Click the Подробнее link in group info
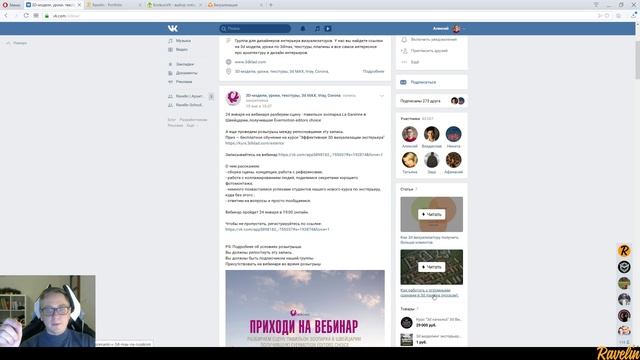 point(373,71)
